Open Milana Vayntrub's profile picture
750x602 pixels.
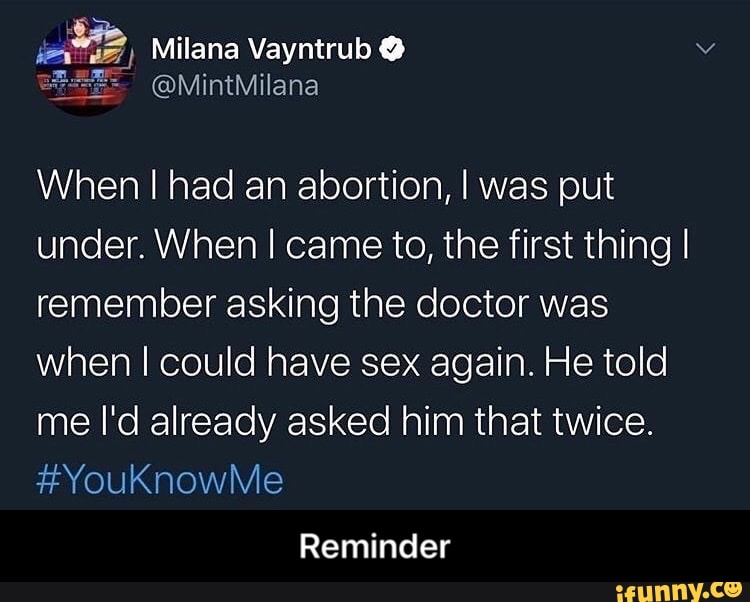pos(86,66)
